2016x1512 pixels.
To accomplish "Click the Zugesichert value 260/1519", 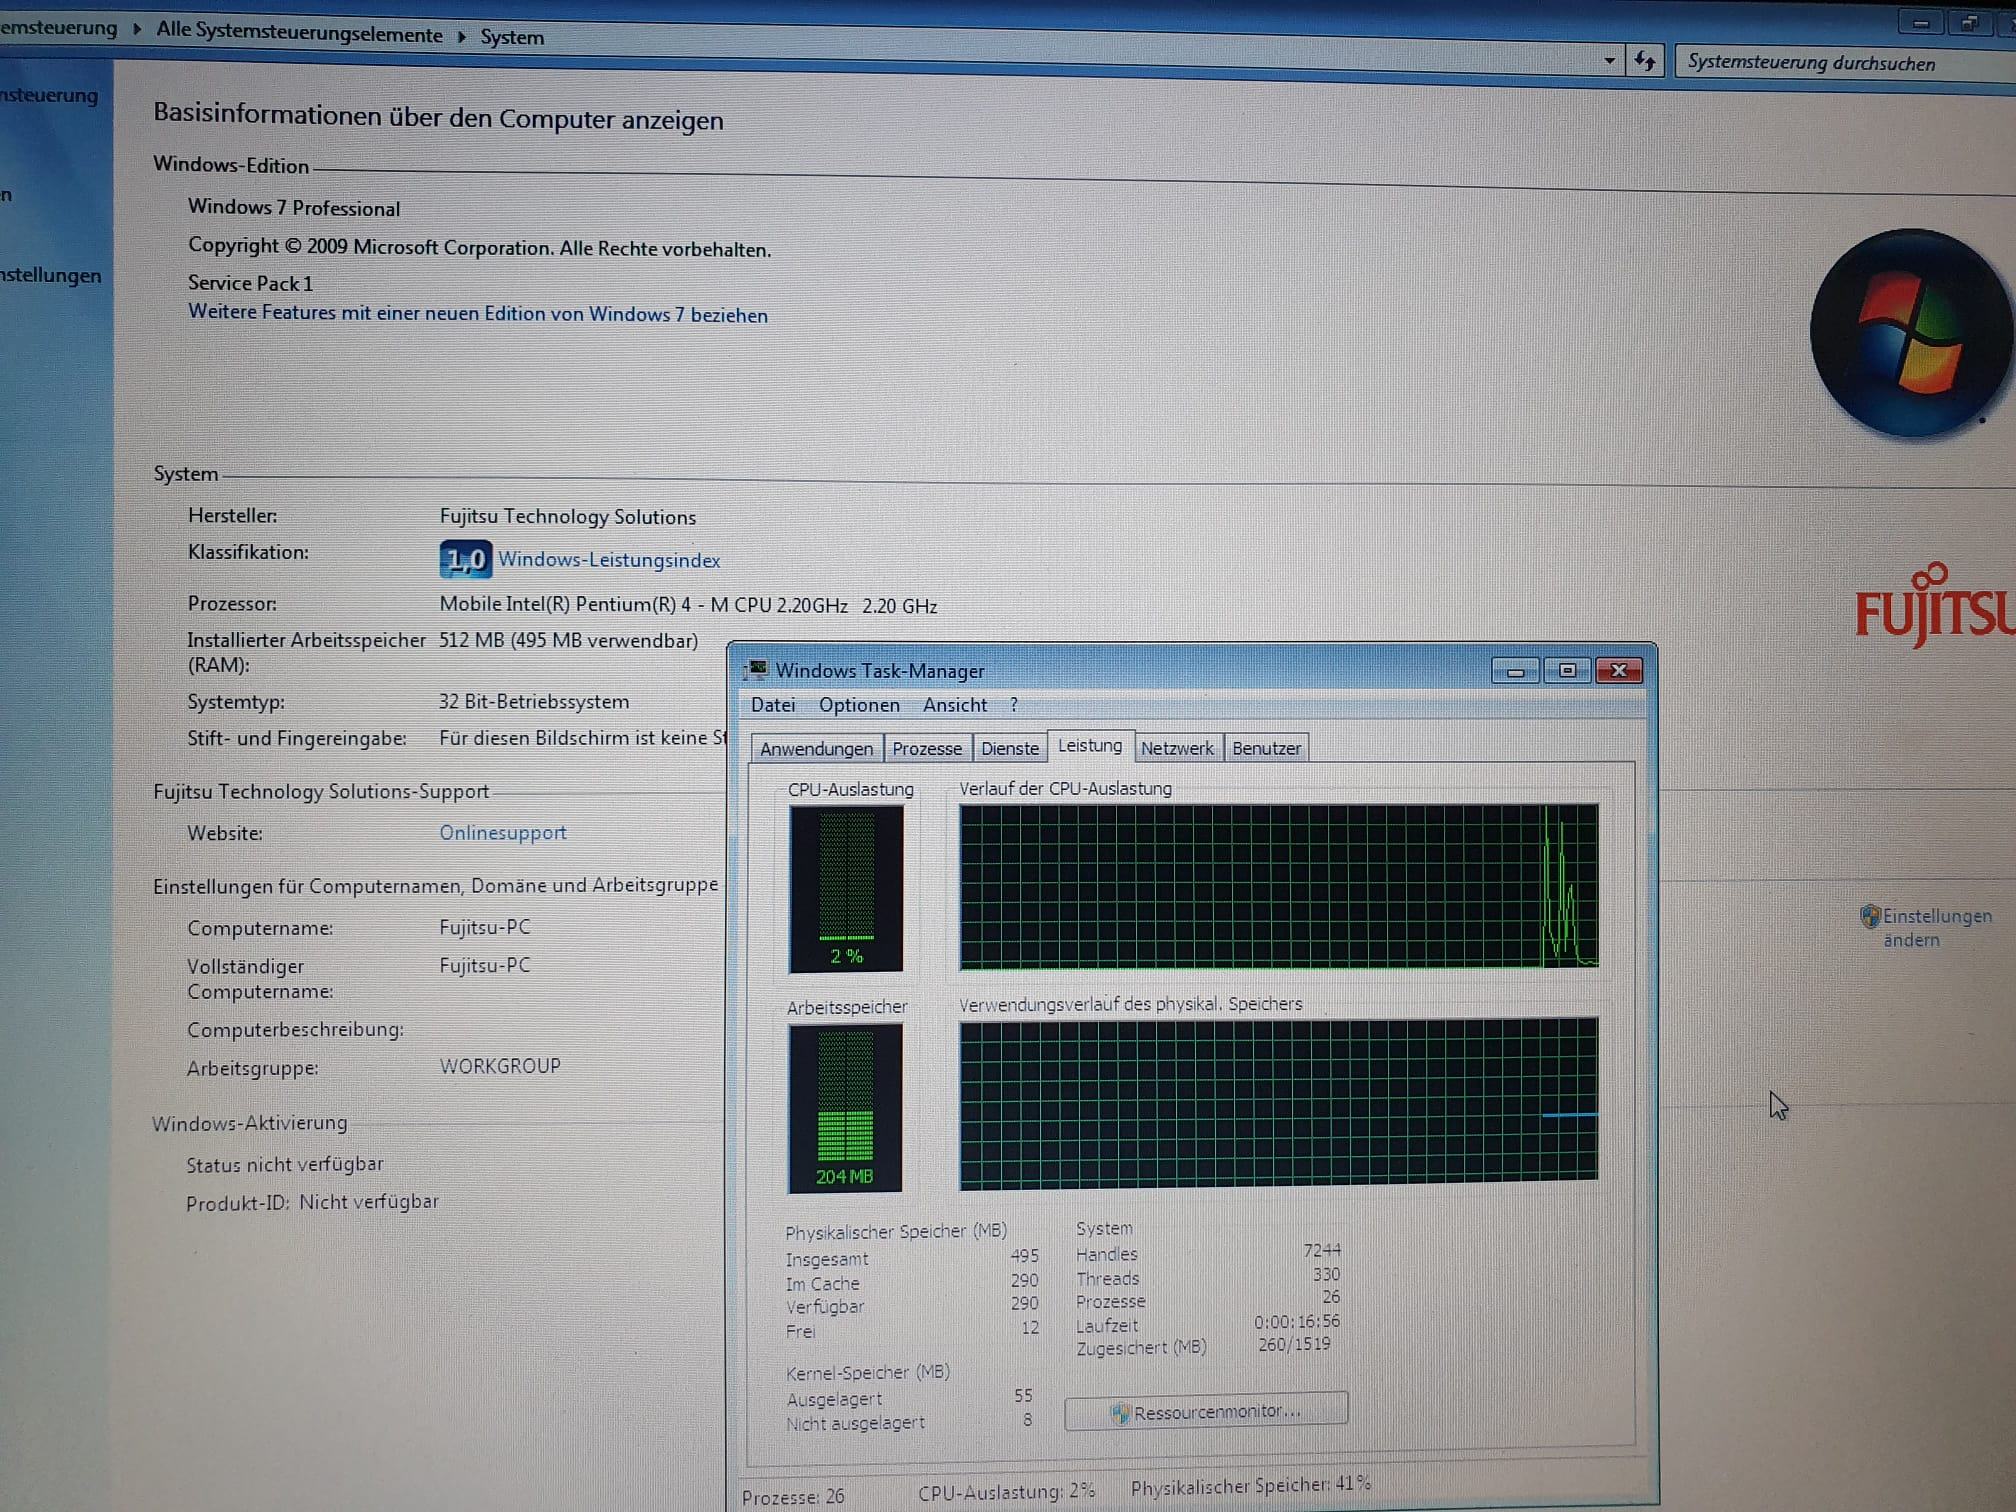I will (x=1294, y=1345).
